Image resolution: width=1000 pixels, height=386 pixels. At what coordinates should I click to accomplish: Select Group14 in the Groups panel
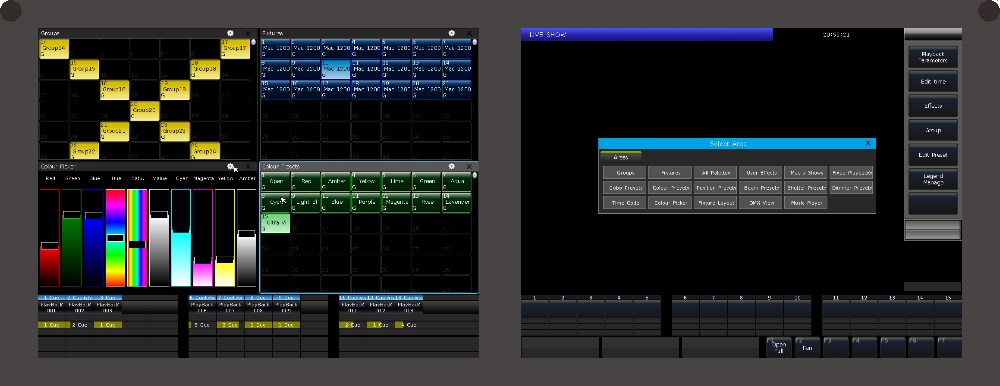point(54,48)
